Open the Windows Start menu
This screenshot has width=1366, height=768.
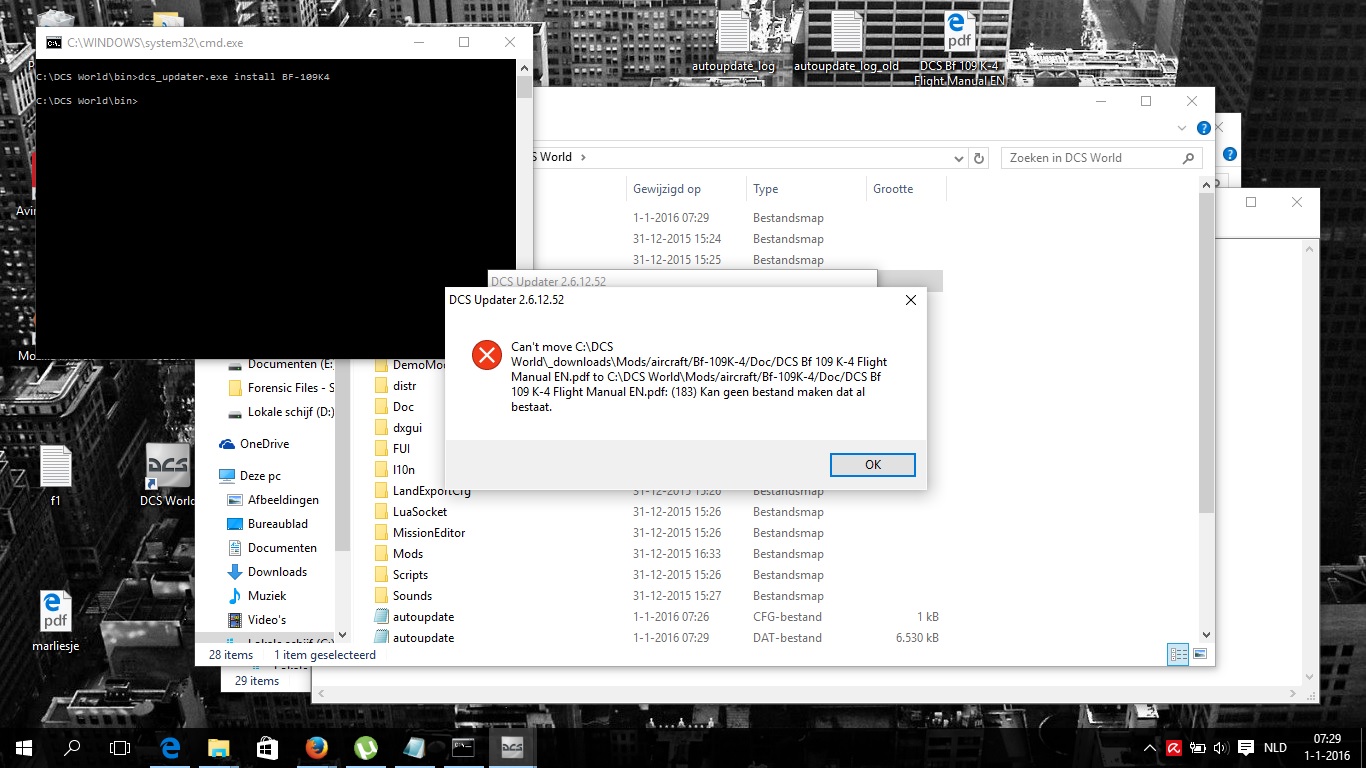(x=24, y=747)
